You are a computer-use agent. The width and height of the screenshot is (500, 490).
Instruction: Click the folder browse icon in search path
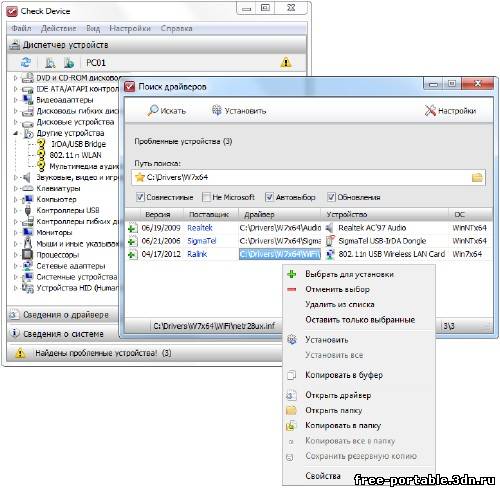click(477, 177)
